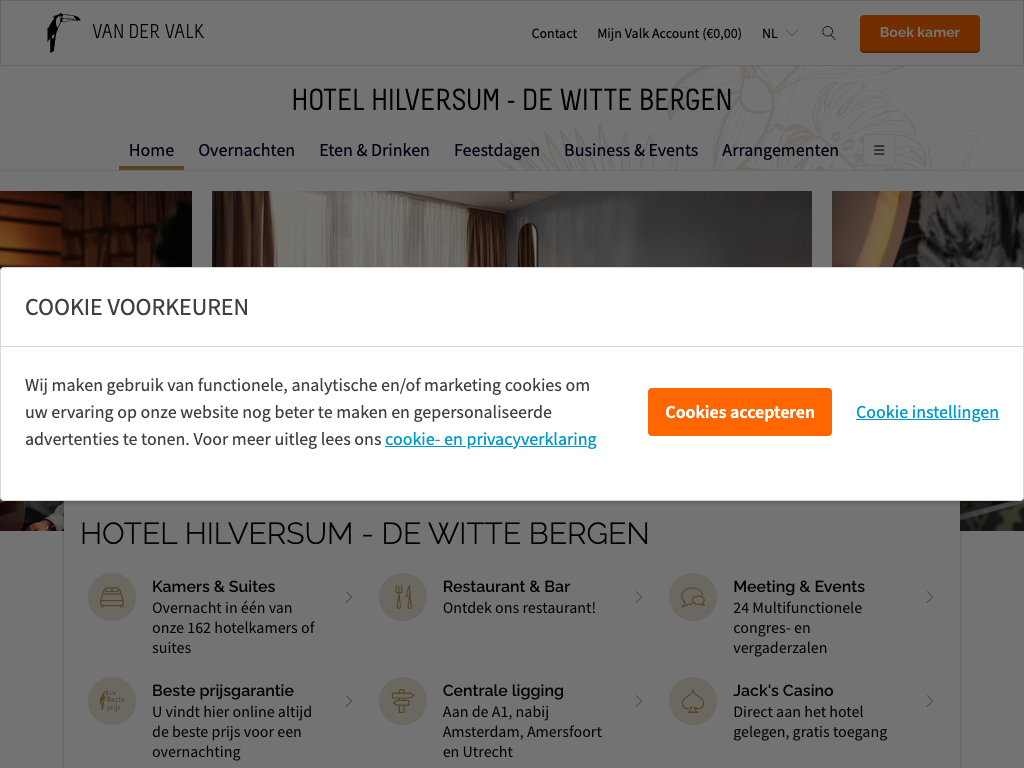Expand the NL language dropdown
Screen dimensions: 1024x768
(x=780, y=33)
